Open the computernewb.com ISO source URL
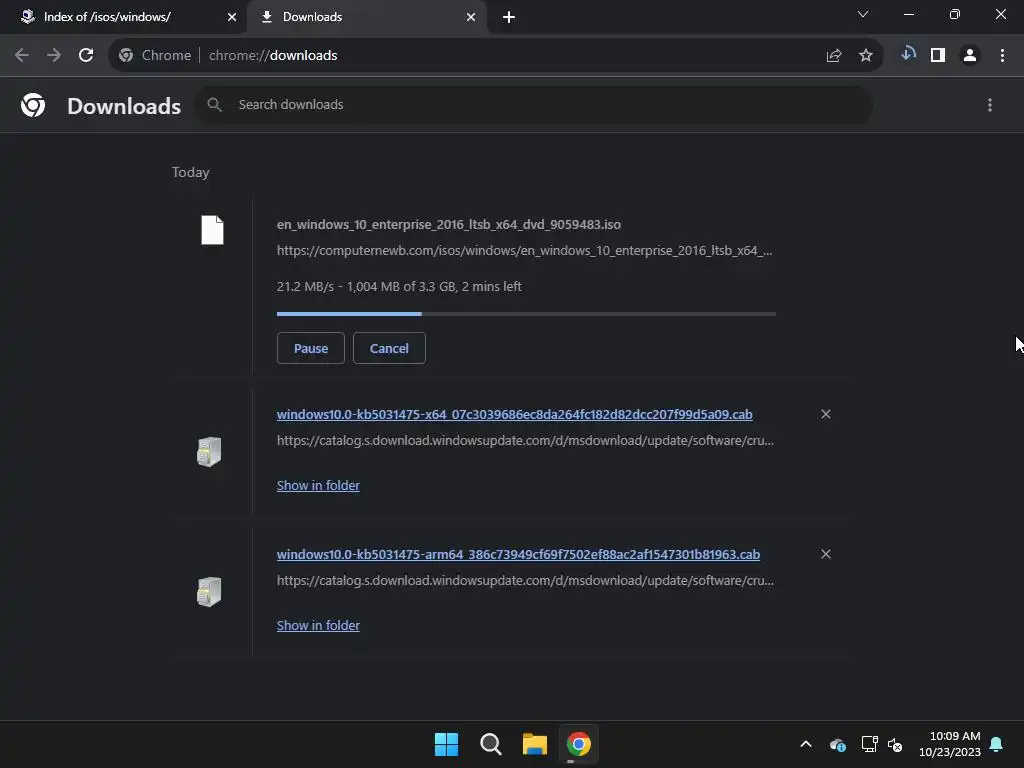 tap(524, 251)
